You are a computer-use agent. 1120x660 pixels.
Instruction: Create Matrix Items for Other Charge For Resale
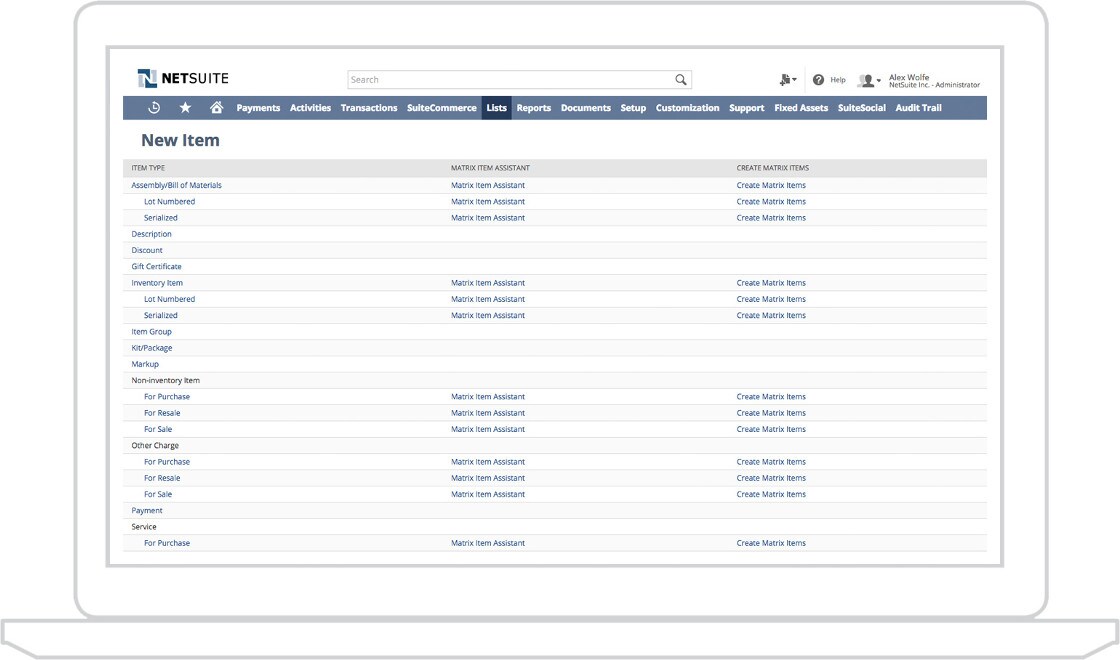point(771,478)
